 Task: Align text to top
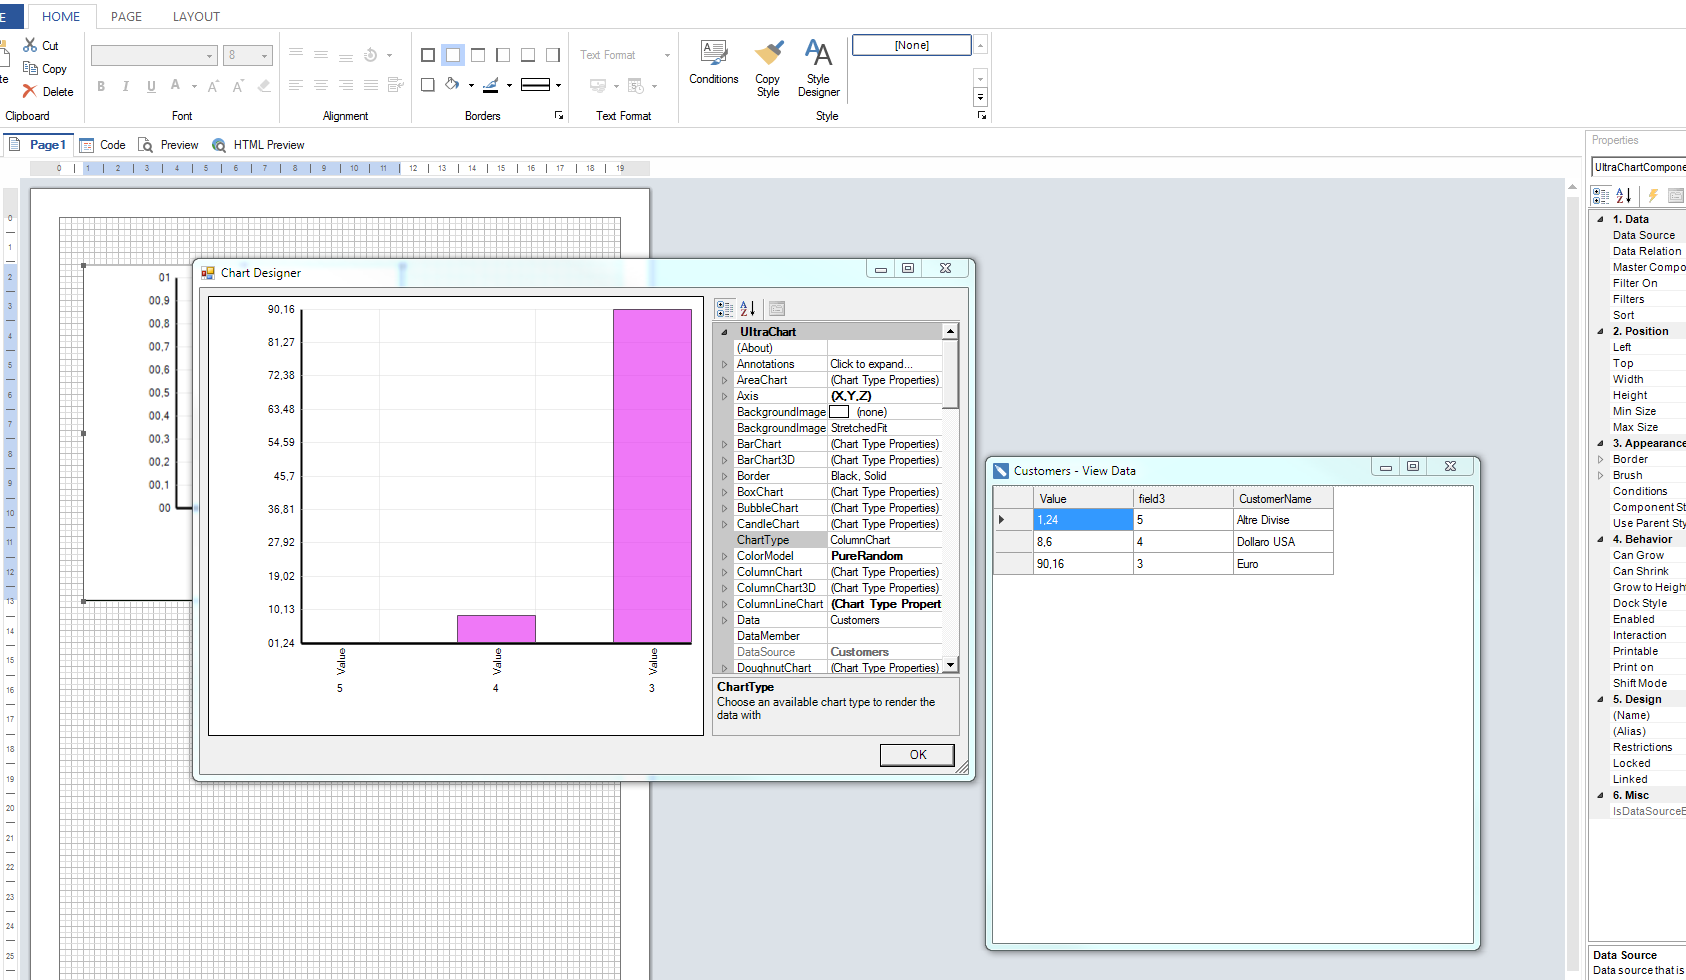tap(296, 55)
